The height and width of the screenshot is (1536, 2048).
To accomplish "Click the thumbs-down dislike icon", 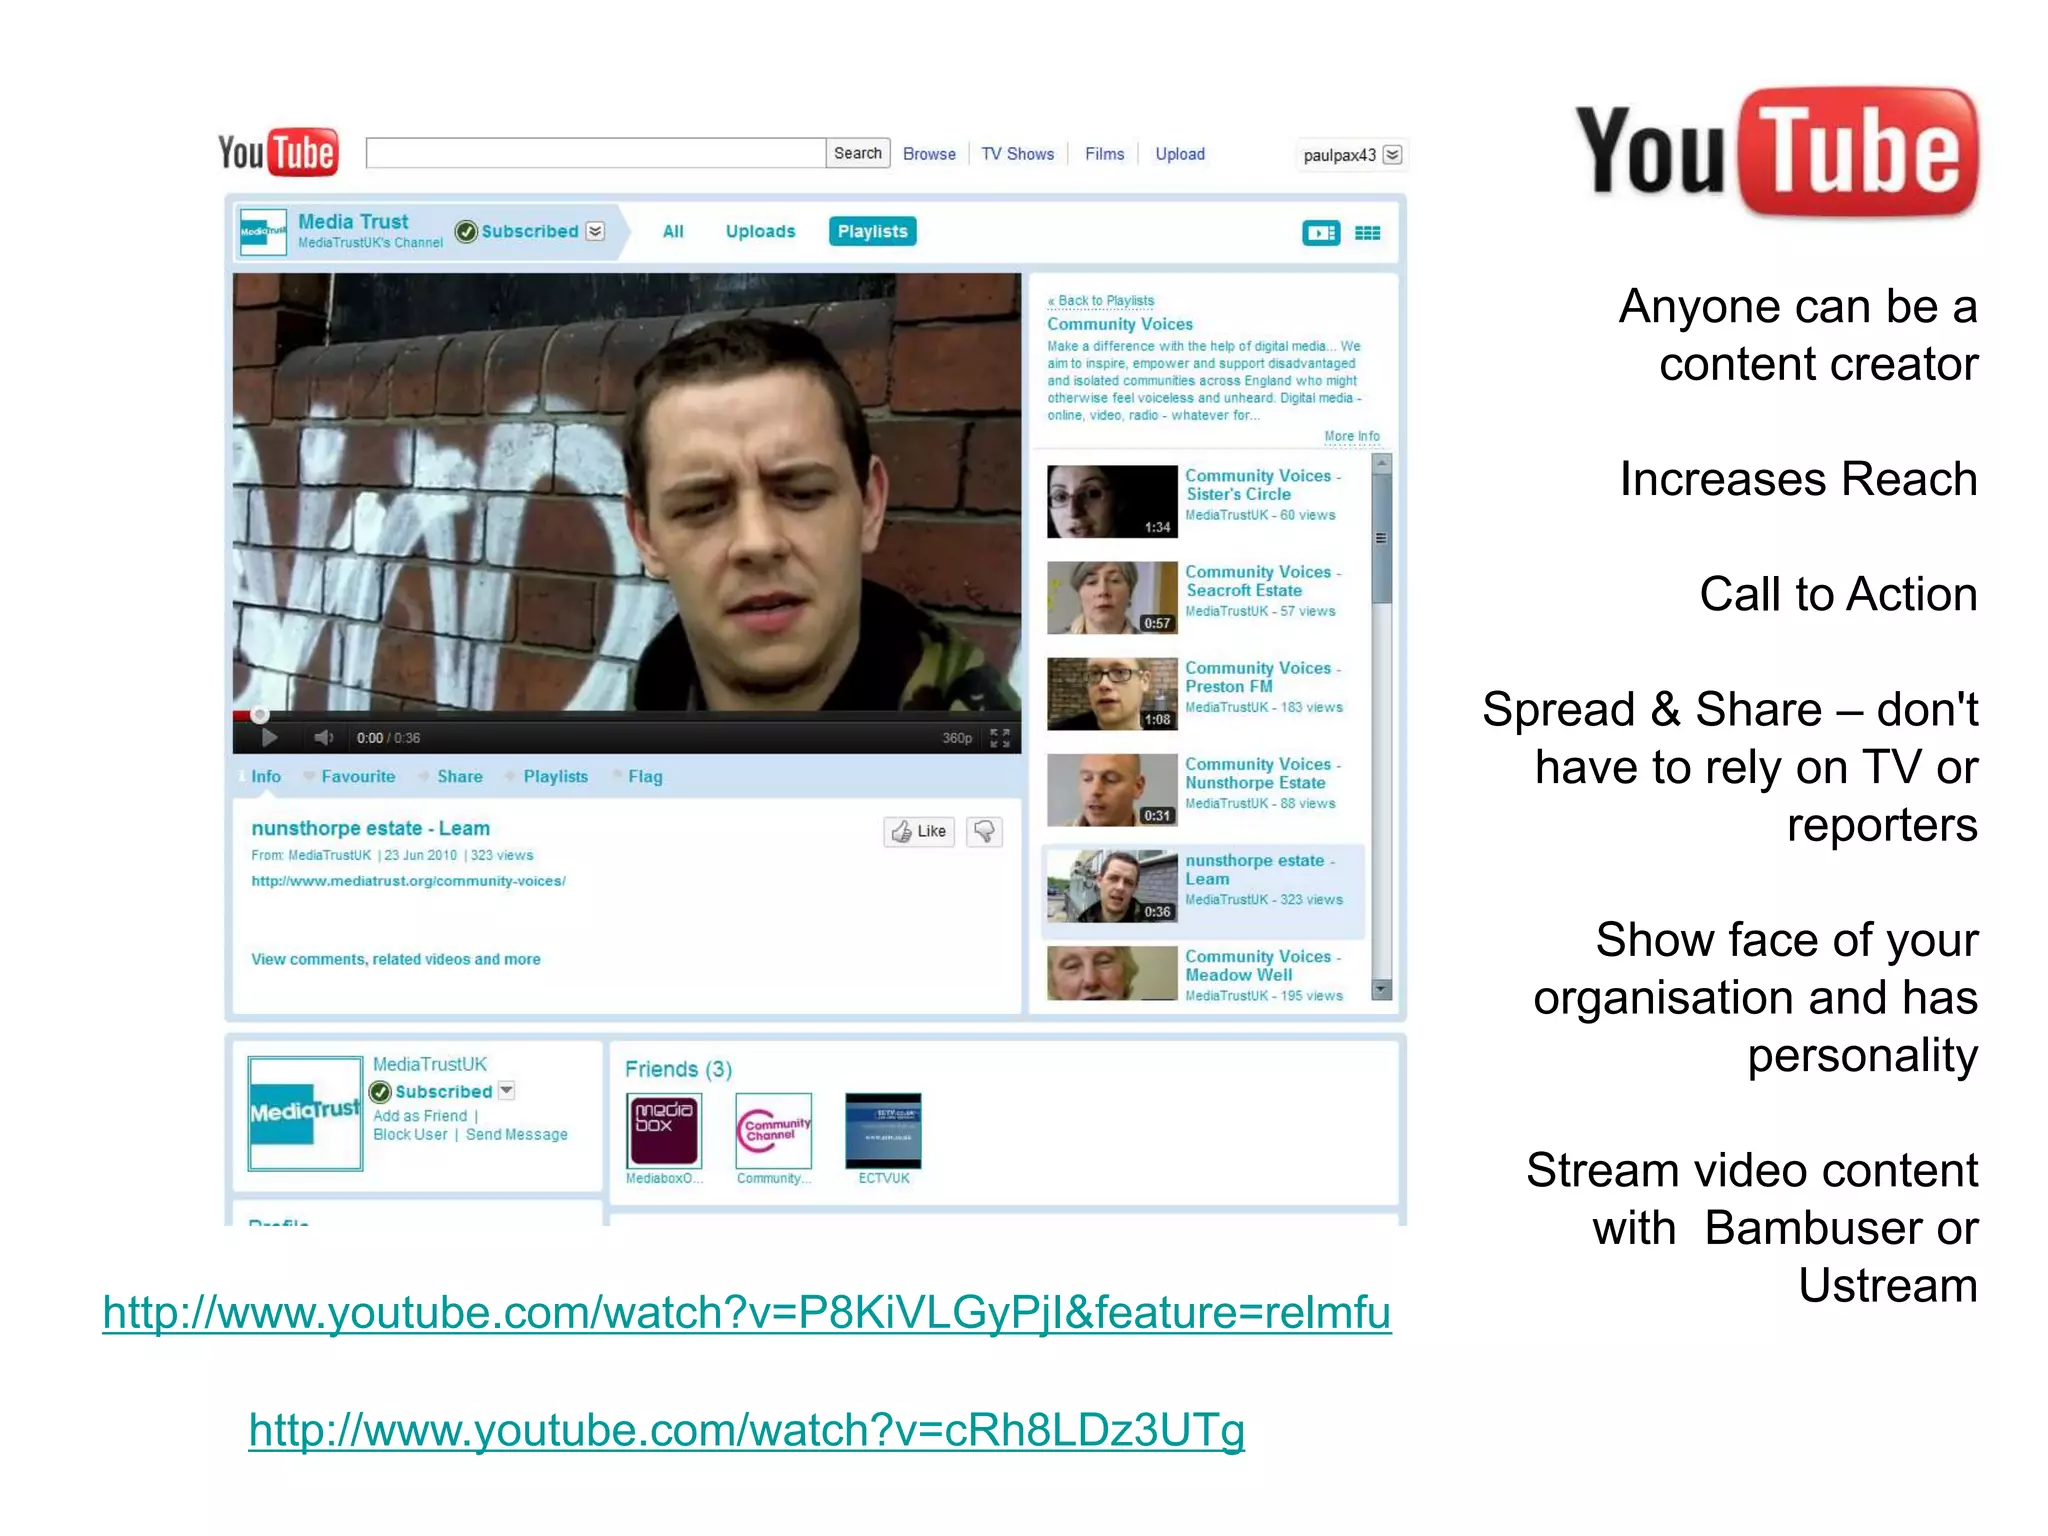I will pos(985,831).
